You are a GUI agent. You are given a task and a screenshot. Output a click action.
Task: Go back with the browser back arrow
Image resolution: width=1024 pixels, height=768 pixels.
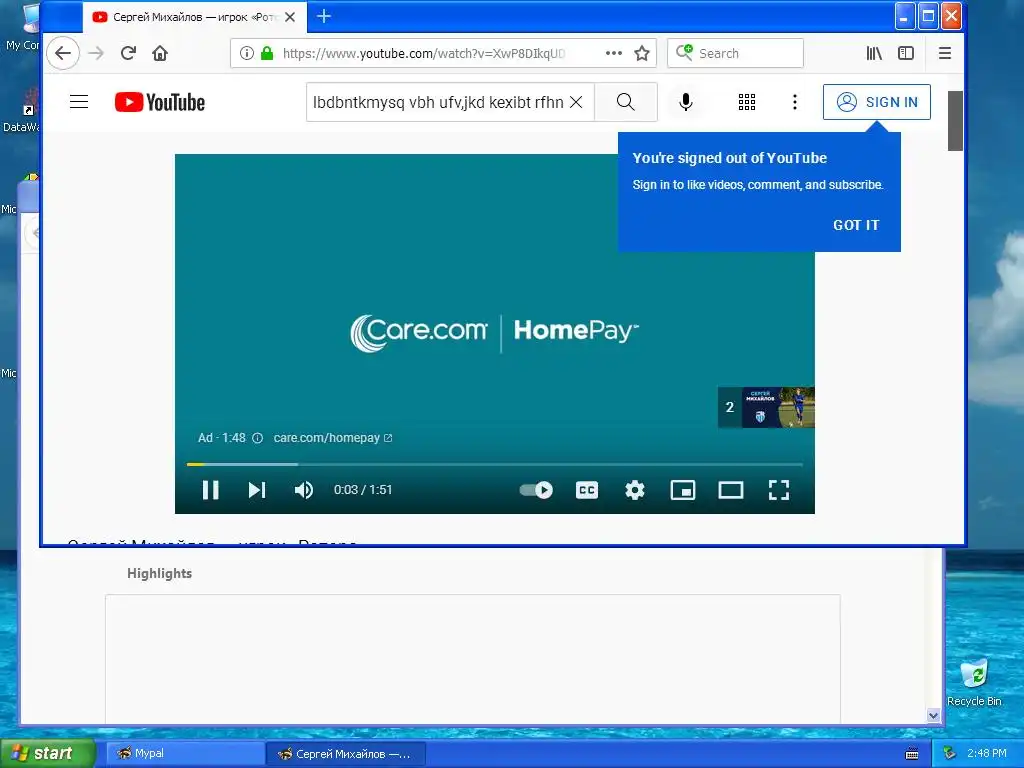coord(63,54)
